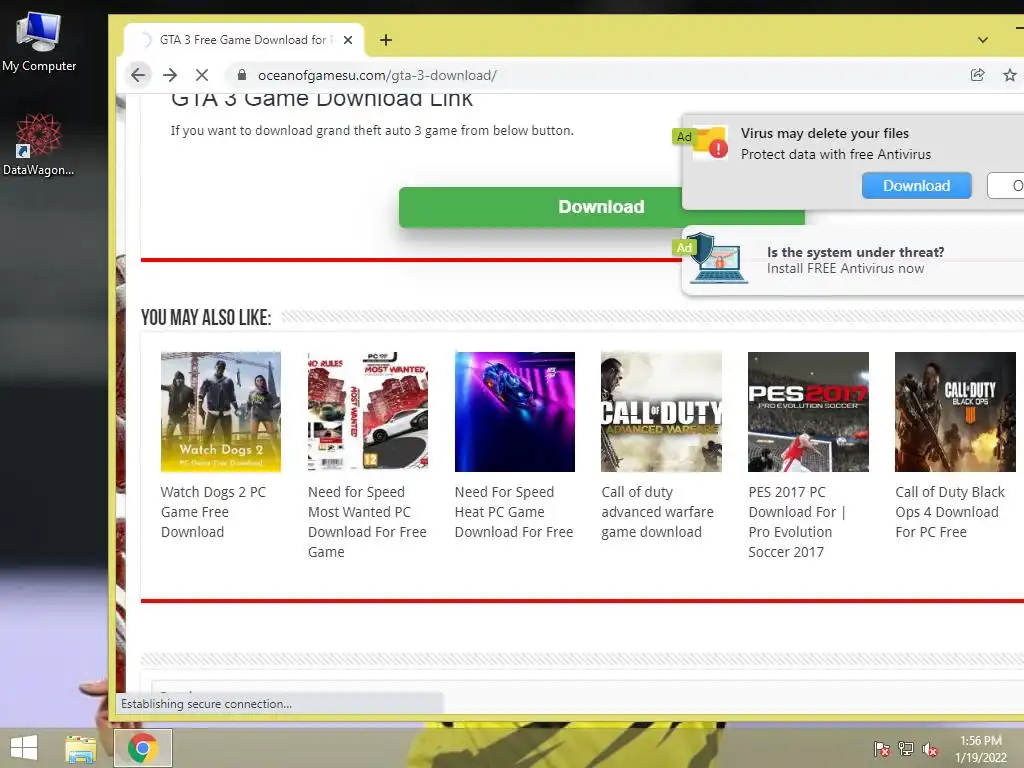This screenshot has width=1024, height=768.
Task: Open the Watch Dogs 2 thumbnail
Action: click(221, 411)
